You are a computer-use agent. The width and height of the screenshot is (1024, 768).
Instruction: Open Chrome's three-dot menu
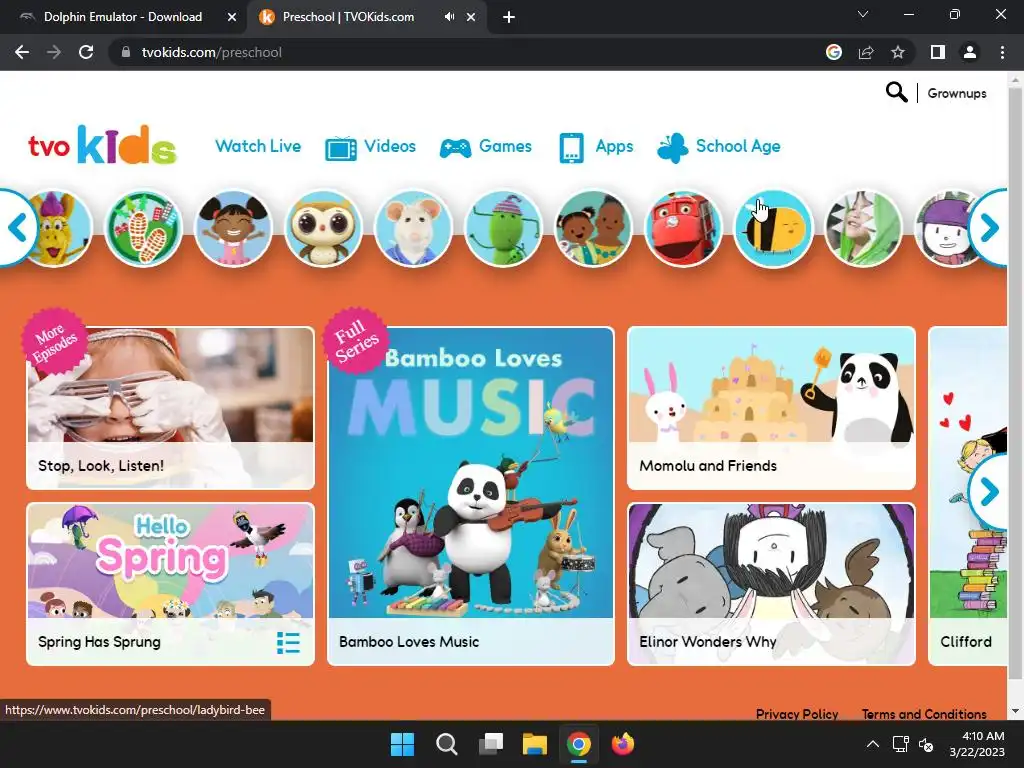(1002, 52)
